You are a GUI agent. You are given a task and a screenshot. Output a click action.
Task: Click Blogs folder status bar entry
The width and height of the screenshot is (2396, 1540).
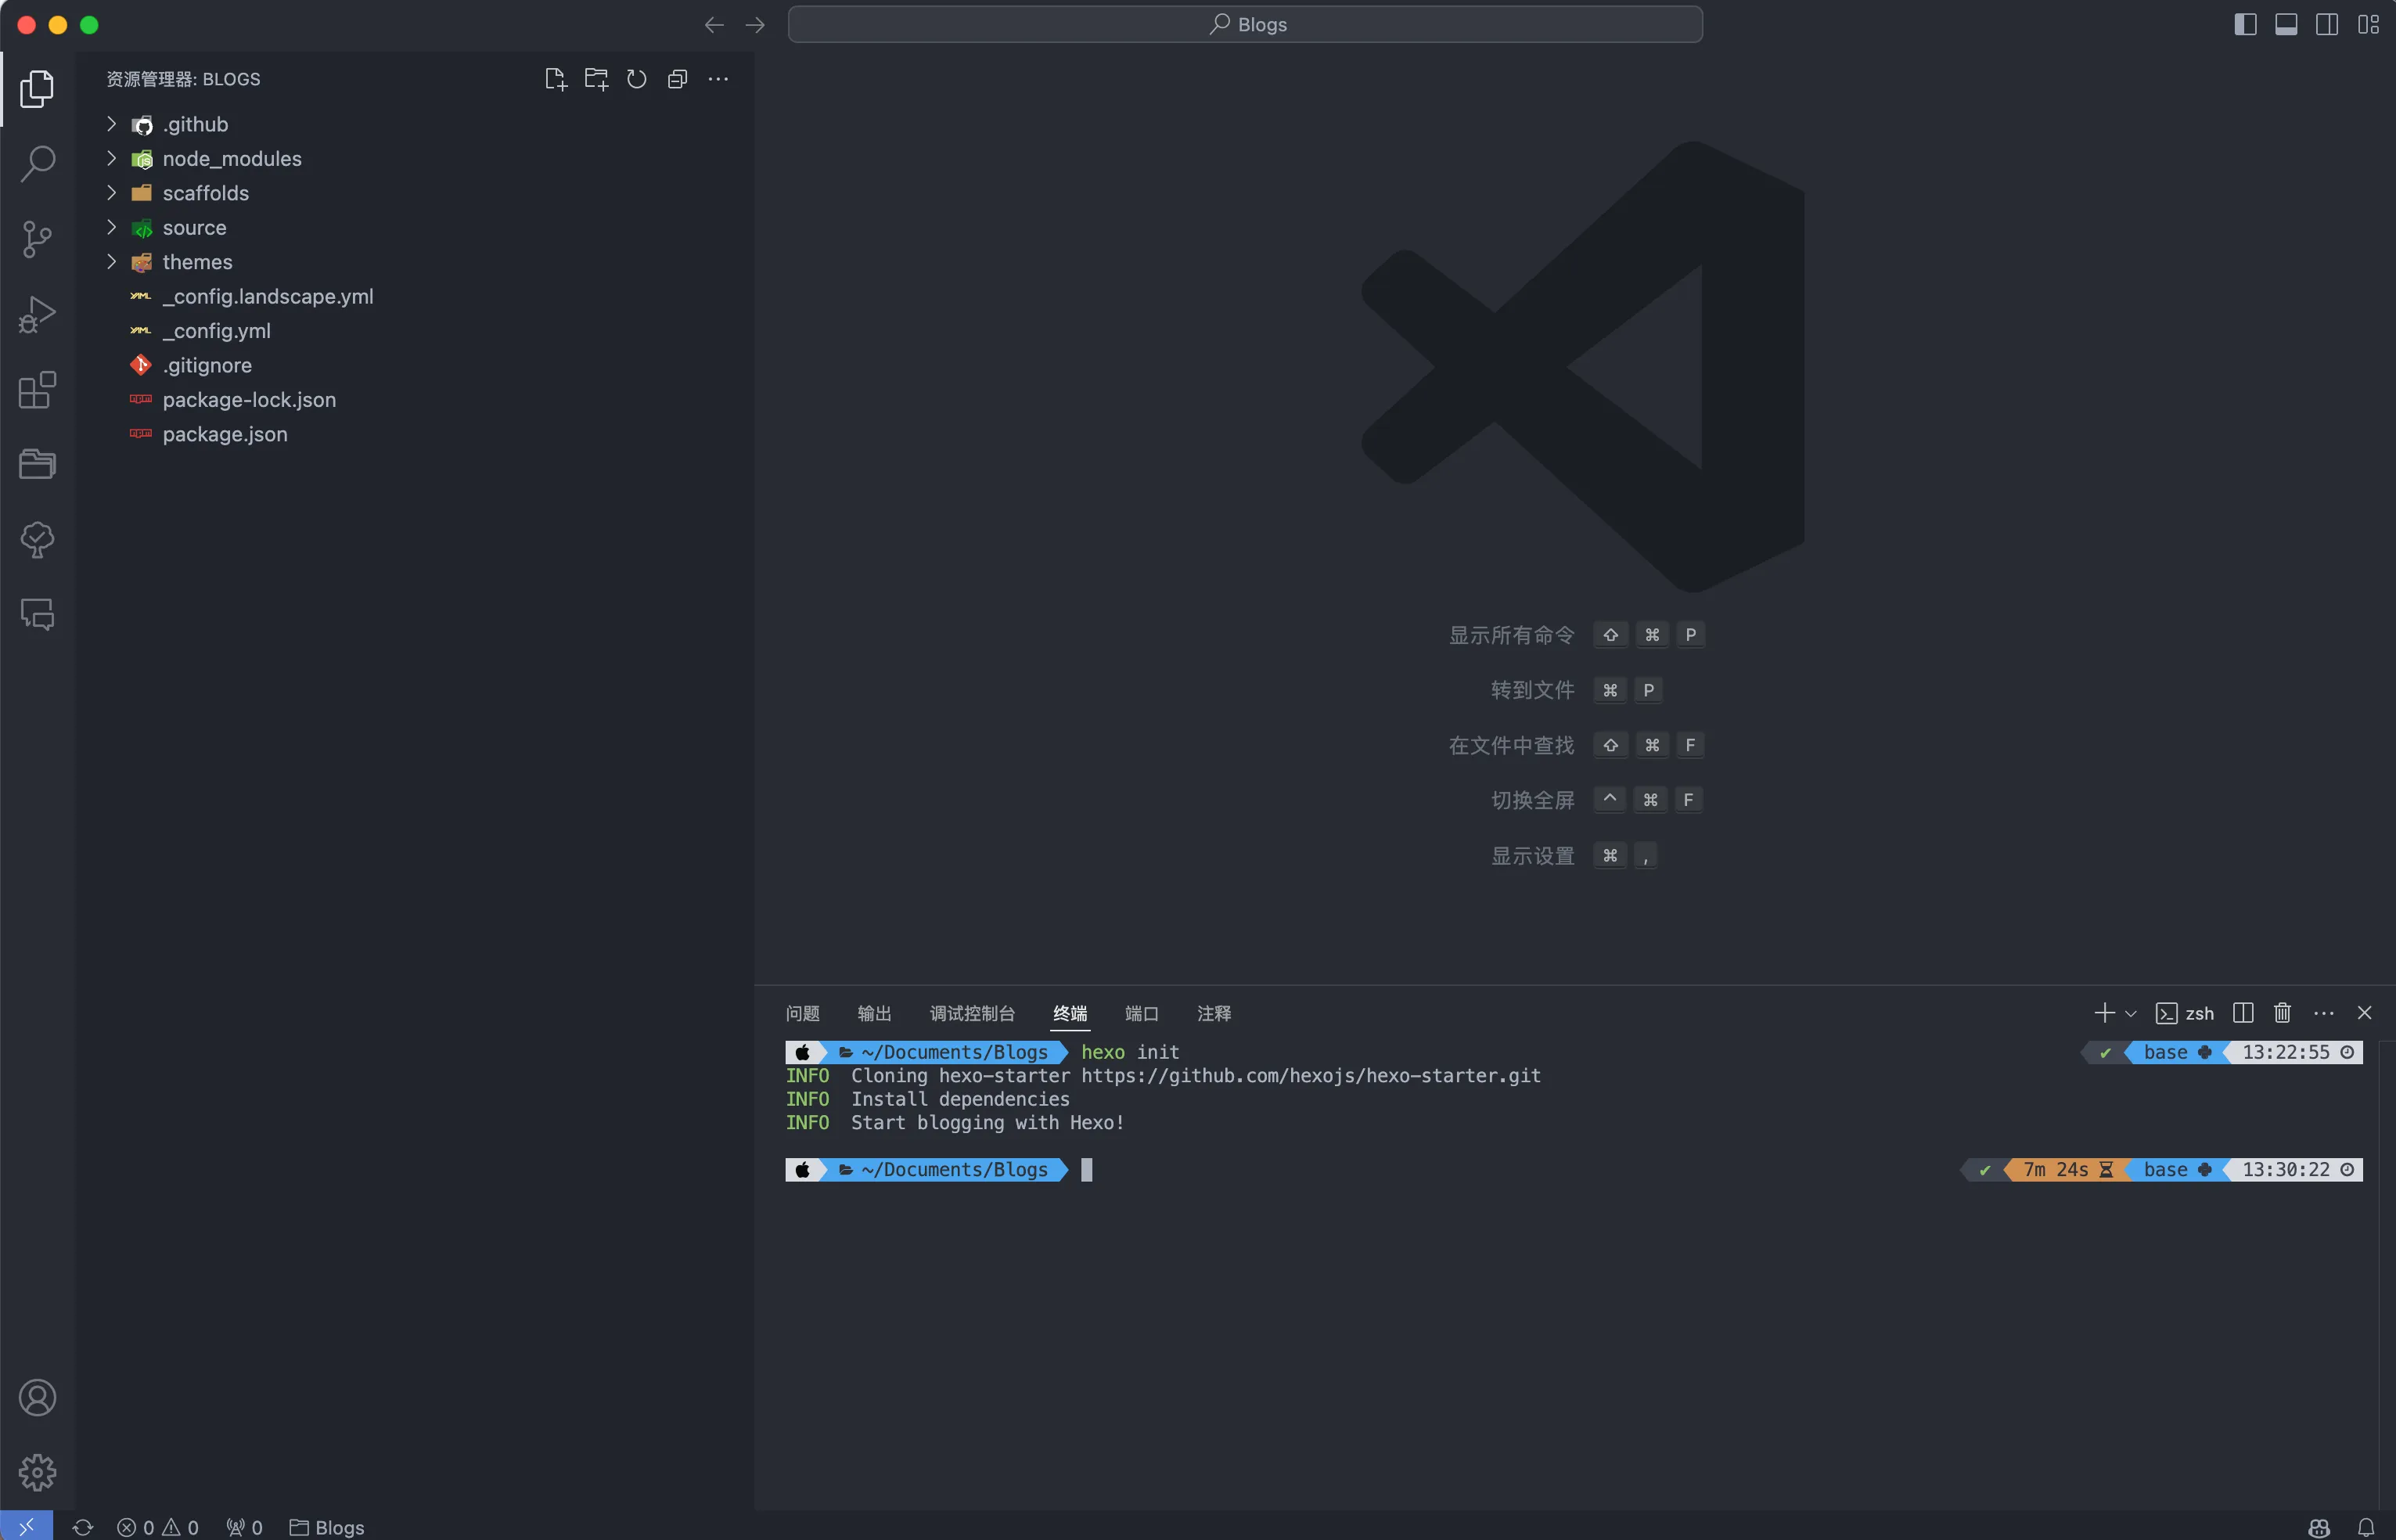coord(327,1527)
